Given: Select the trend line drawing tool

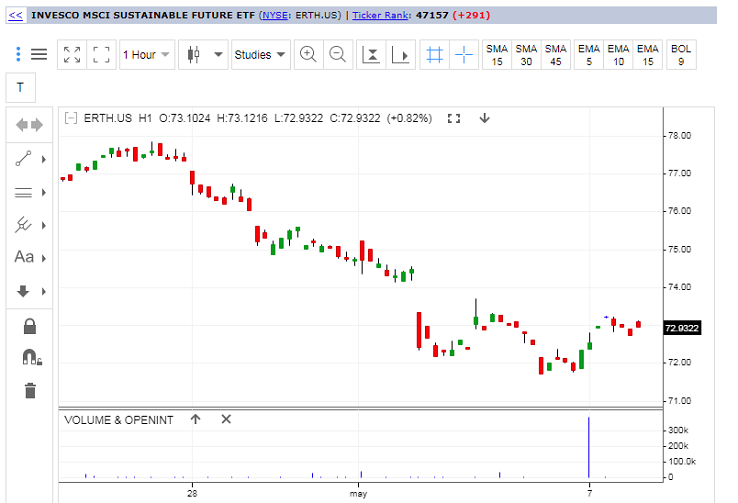Looking at the screenshot, I should (23, 159).
